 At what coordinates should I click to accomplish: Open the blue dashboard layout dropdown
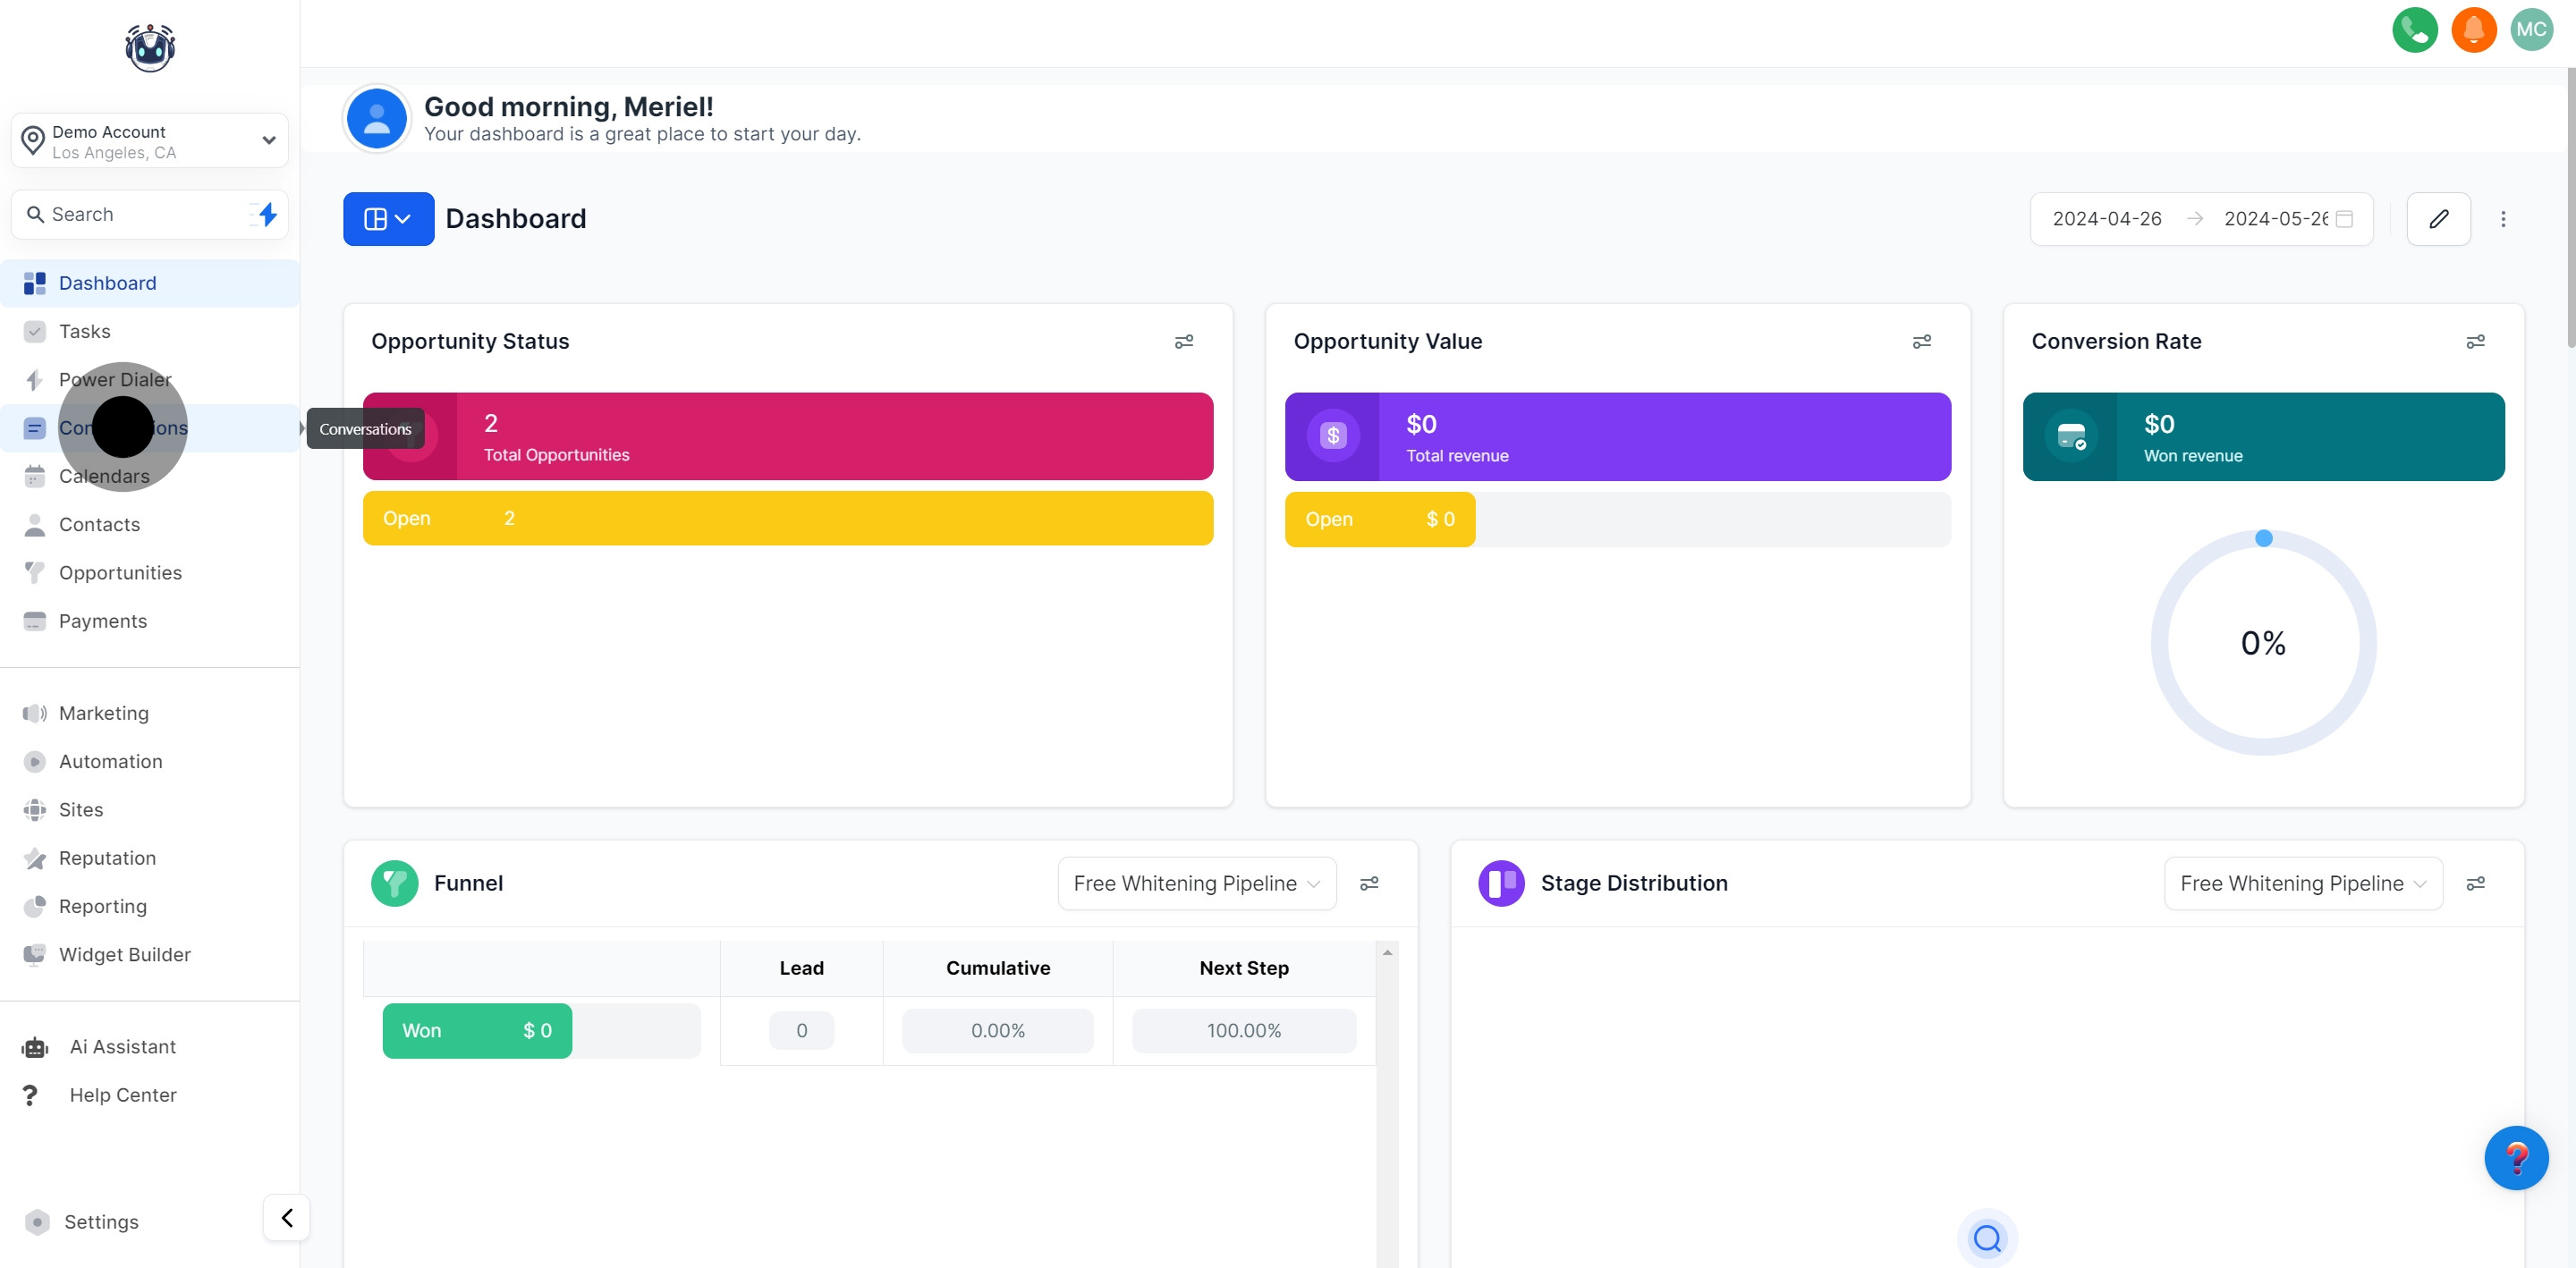coord(388,219)
